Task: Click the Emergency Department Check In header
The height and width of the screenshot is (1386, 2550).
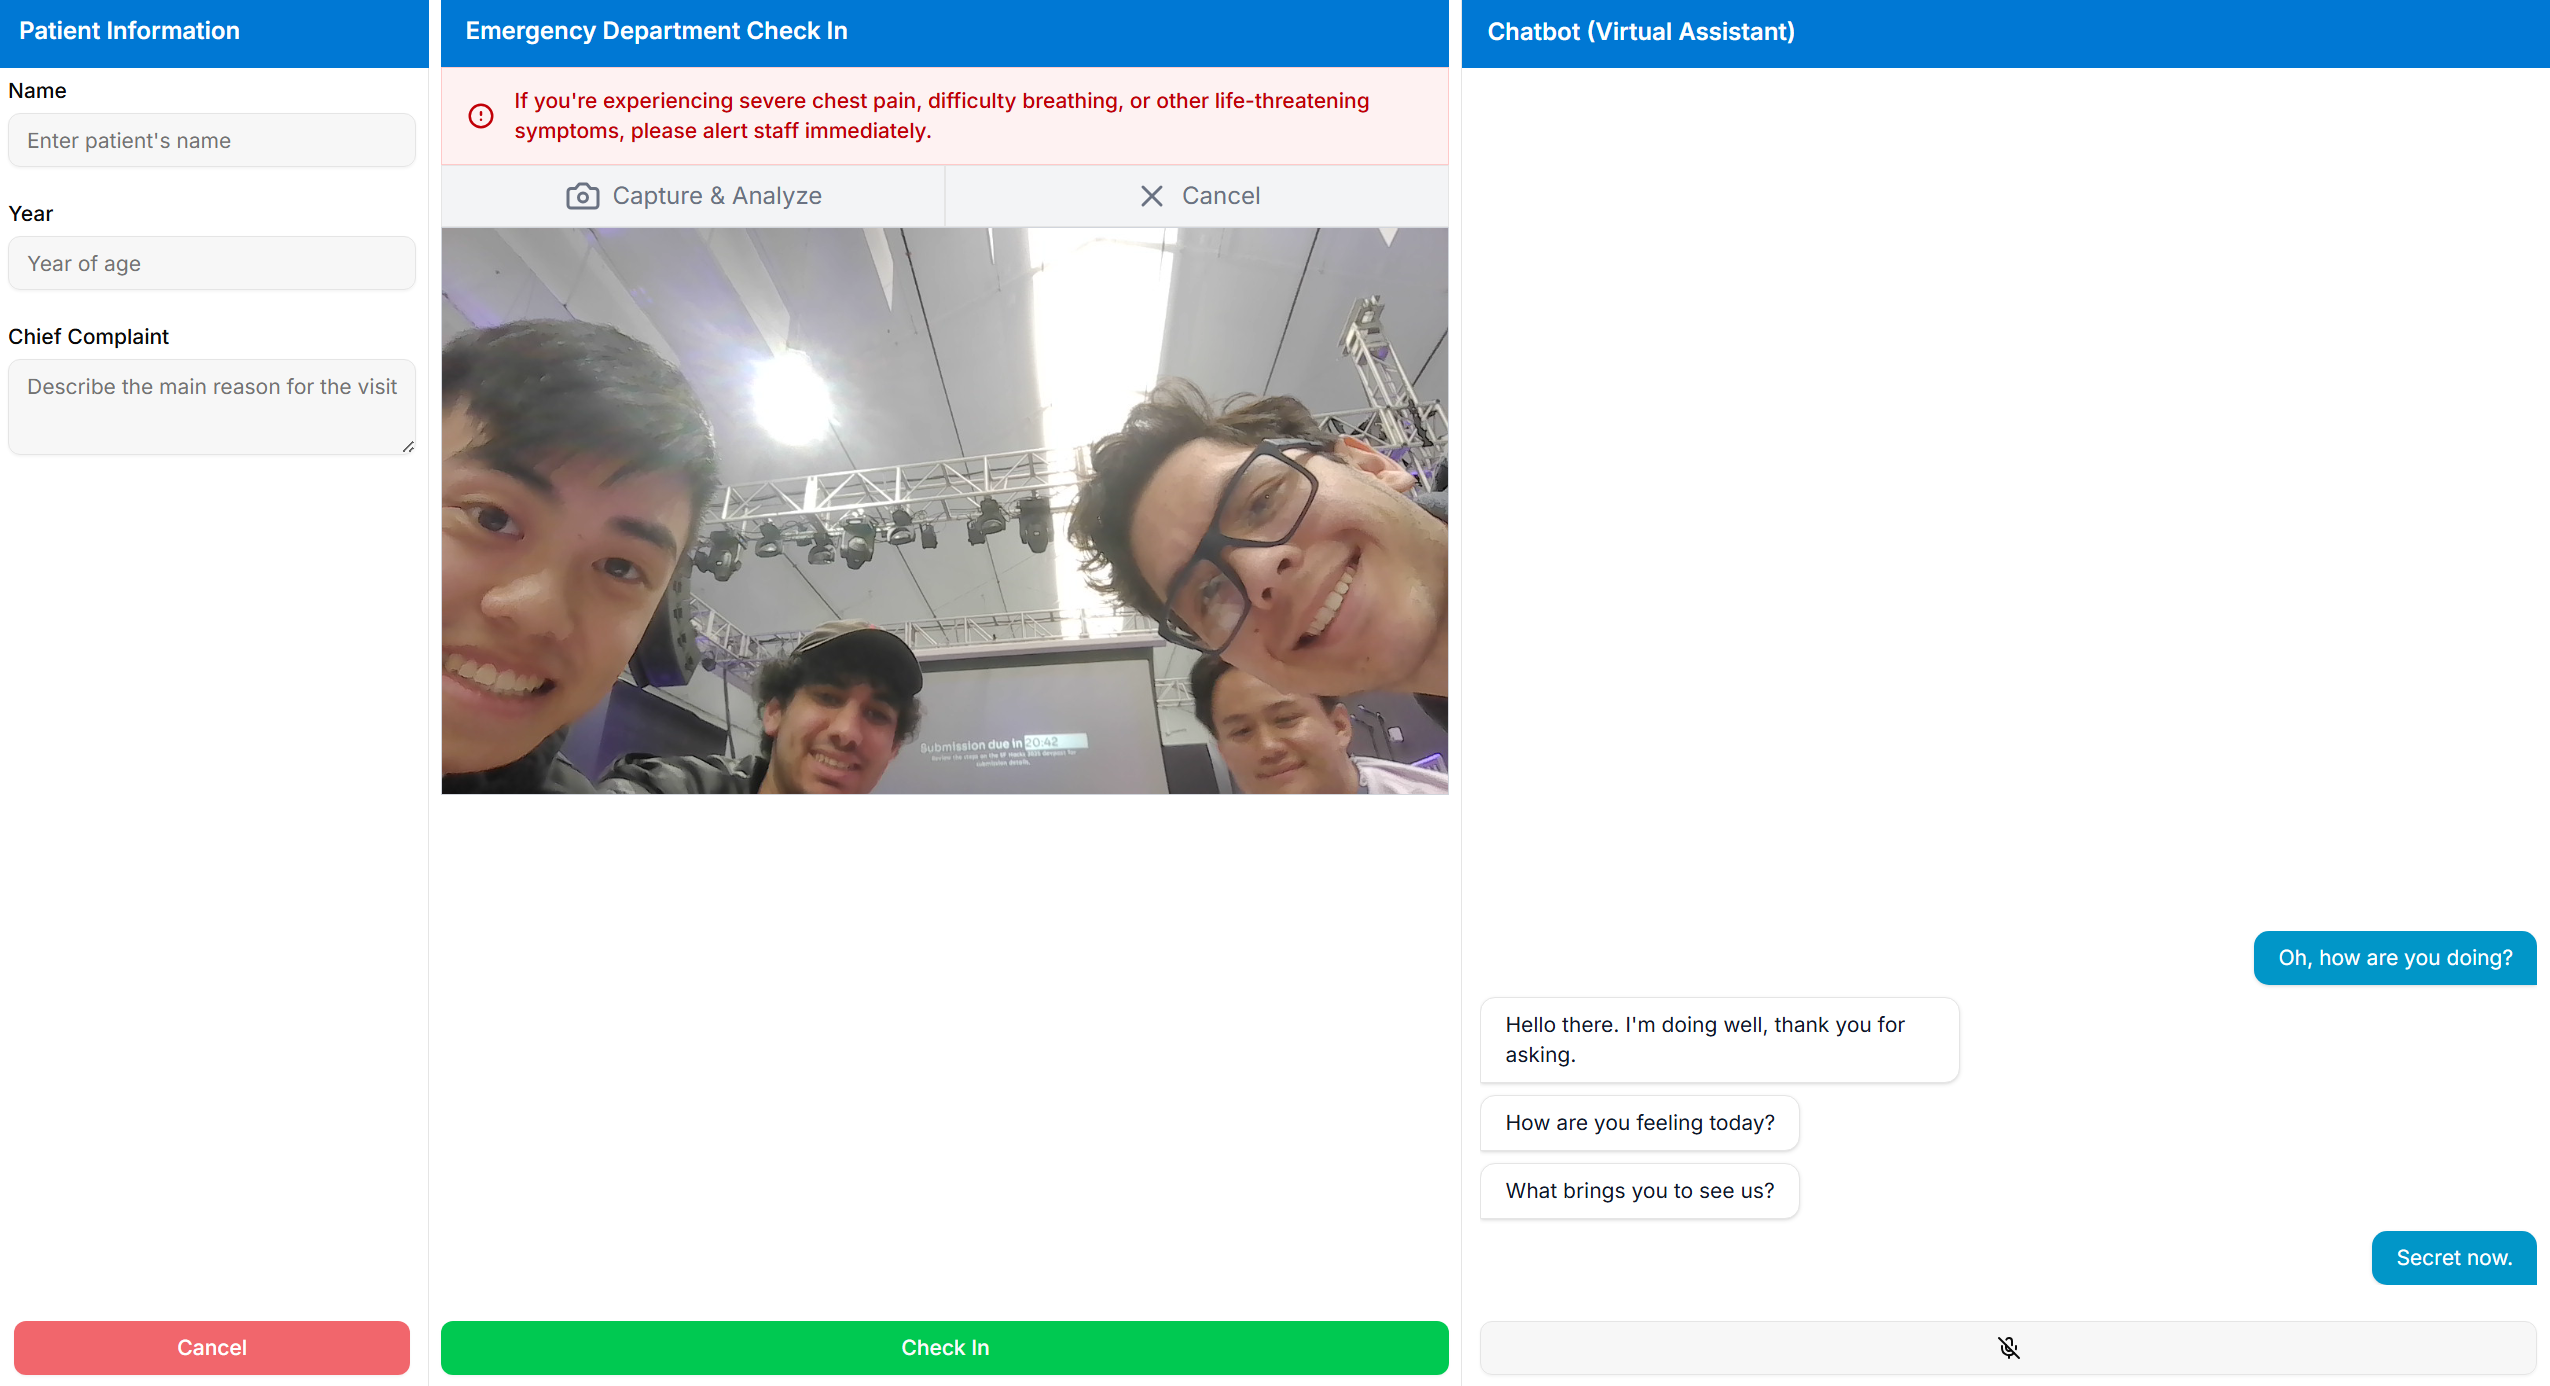Action: [x=656, y=32]
